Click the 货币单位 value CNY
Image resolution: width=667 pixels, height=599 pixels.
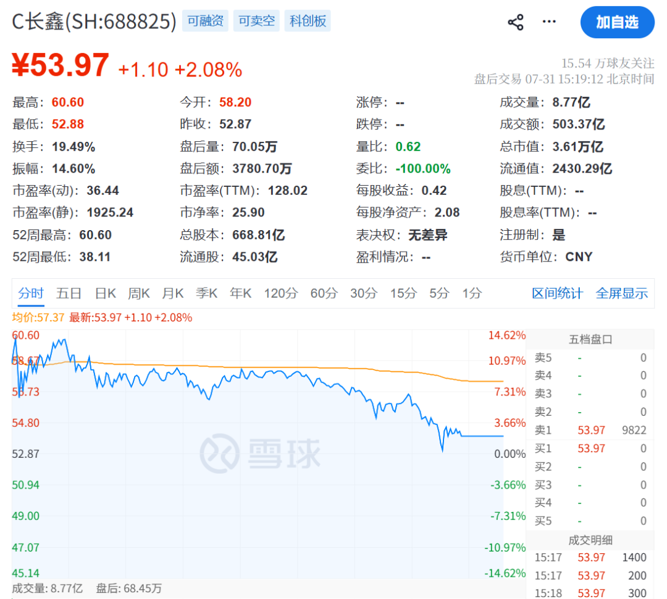click(579, 257)
